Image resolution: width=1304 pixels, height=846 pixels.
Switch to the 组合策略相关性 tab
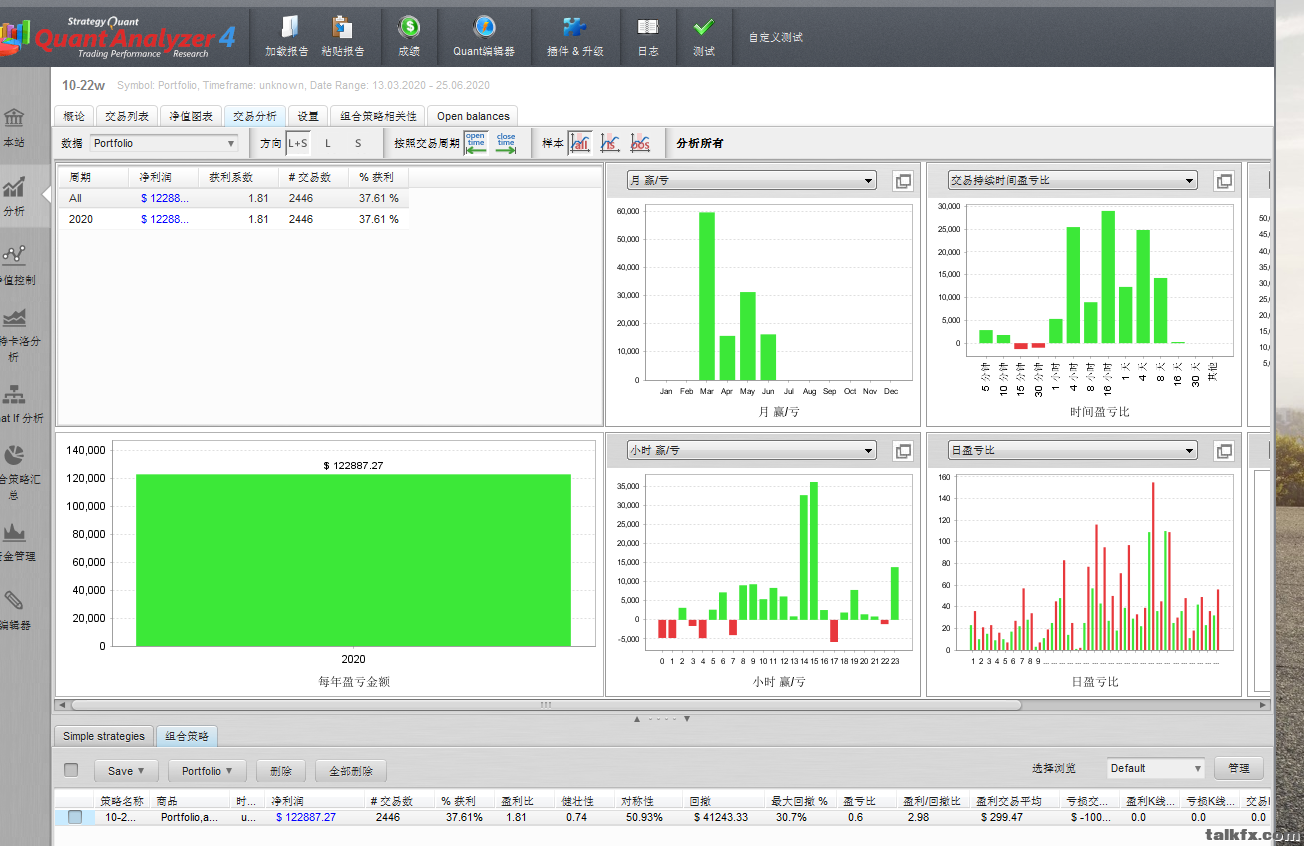[x=376, y=116]
